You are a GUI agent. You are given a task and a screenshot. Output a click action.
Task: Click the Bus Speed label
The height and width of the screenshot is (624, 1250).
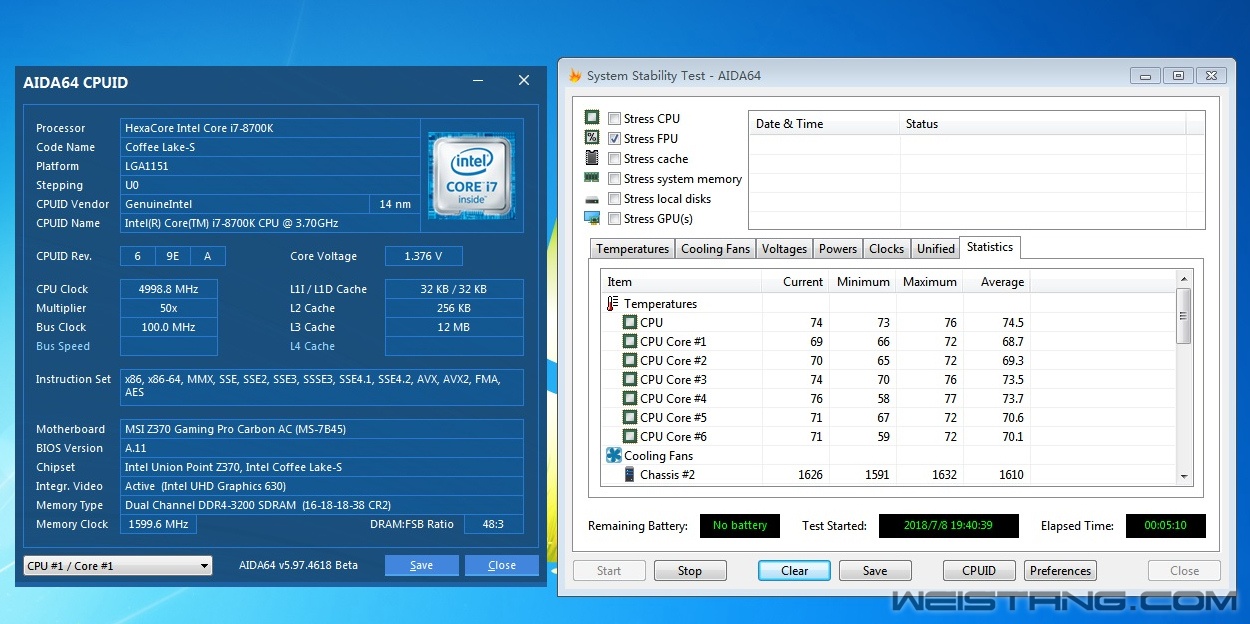point(63,346)
